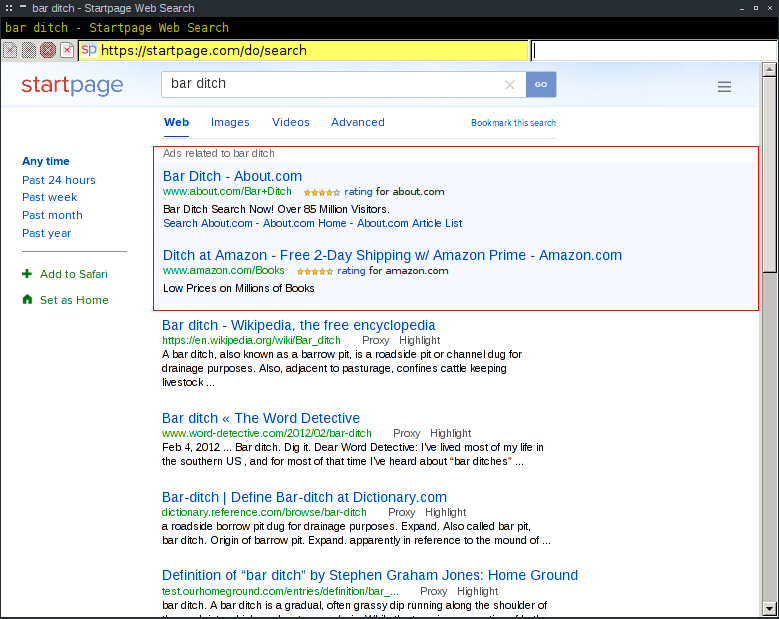This screenshot has width=779, height=619.
Task: Click Highlight for the Word Detective result
Action: point(451,433)
